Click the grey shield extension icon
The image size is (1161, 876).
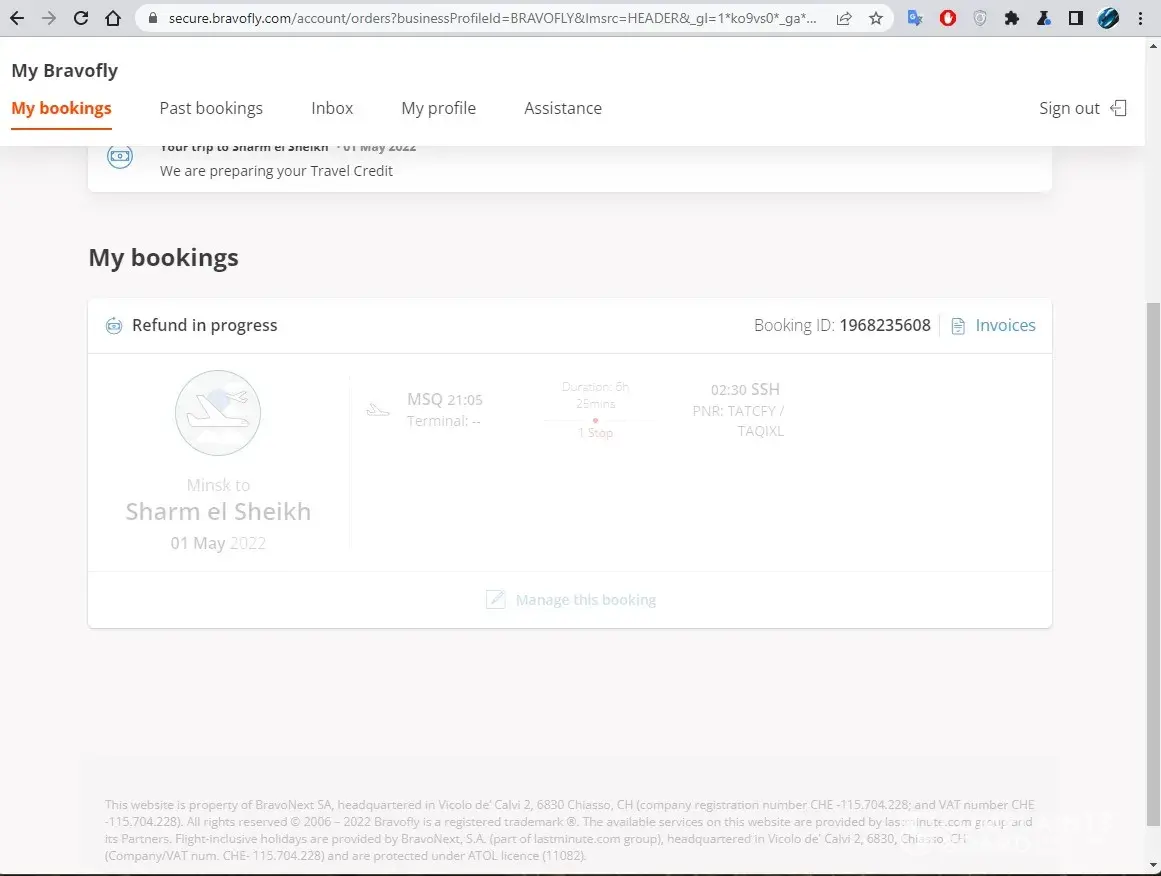click(x=980, y=19)
